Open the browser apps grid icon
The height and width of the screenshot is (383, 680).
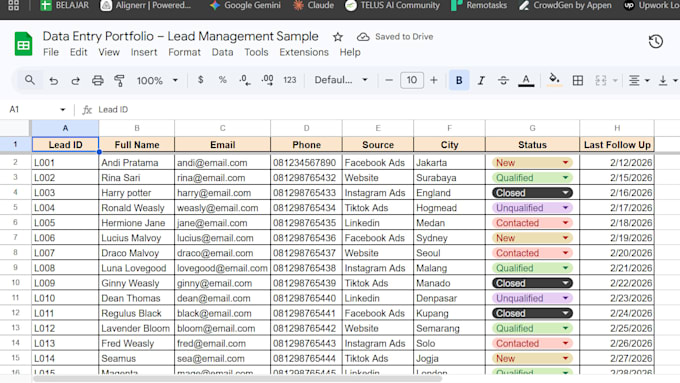click(13, 6)
